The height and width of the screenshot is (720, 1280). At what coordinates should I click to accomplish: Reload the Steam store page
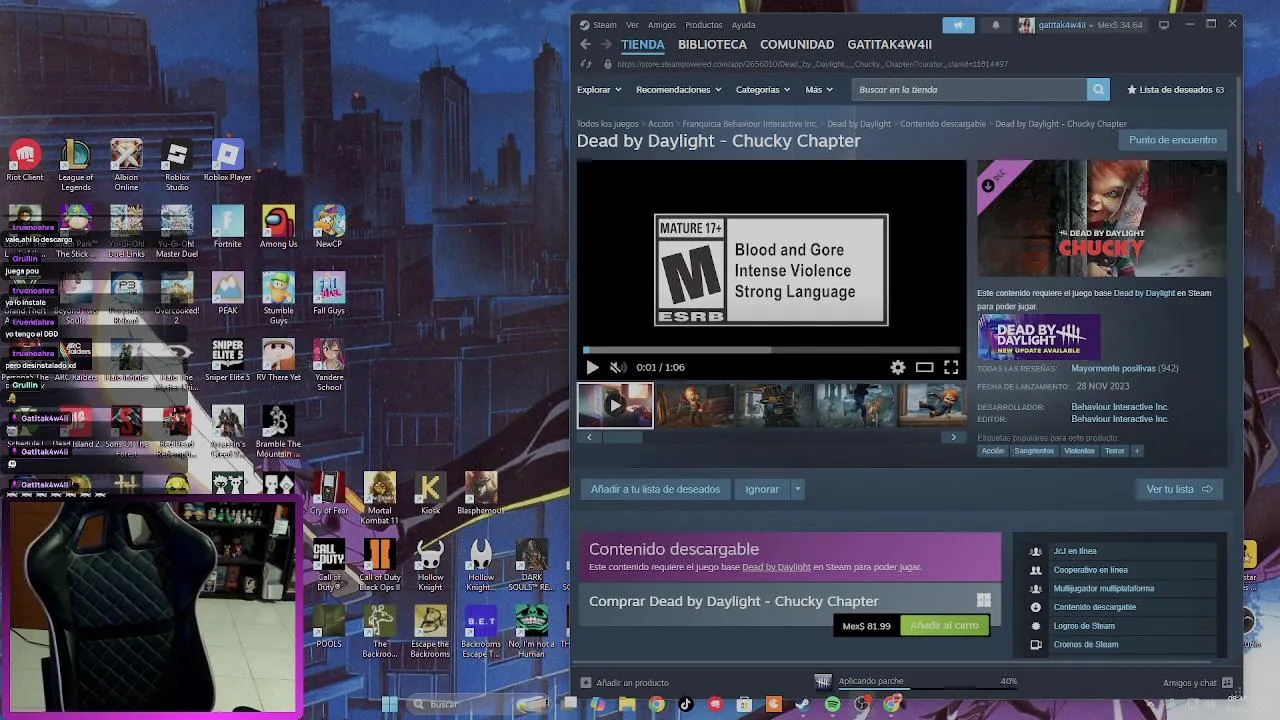tap(587, 64)
